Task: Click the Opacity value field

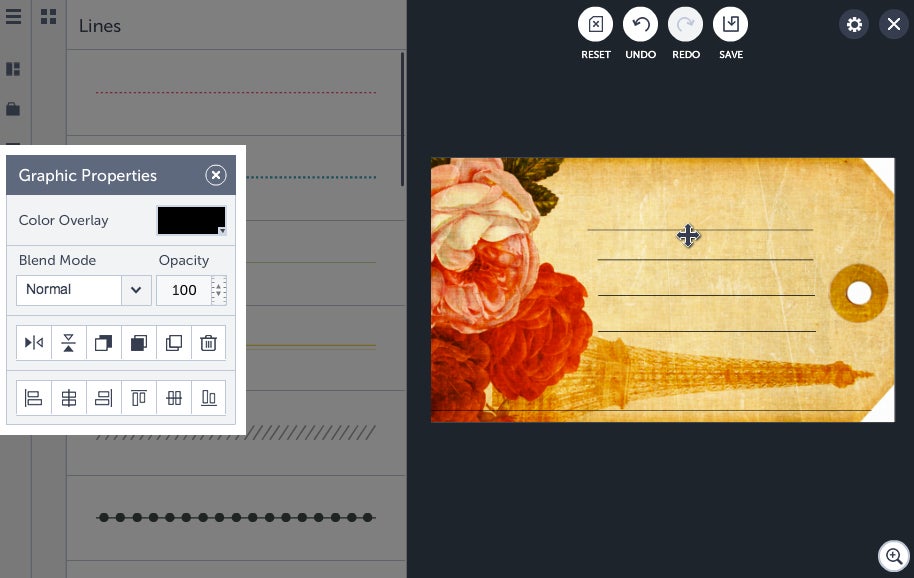Action: (x=184, y=290)
